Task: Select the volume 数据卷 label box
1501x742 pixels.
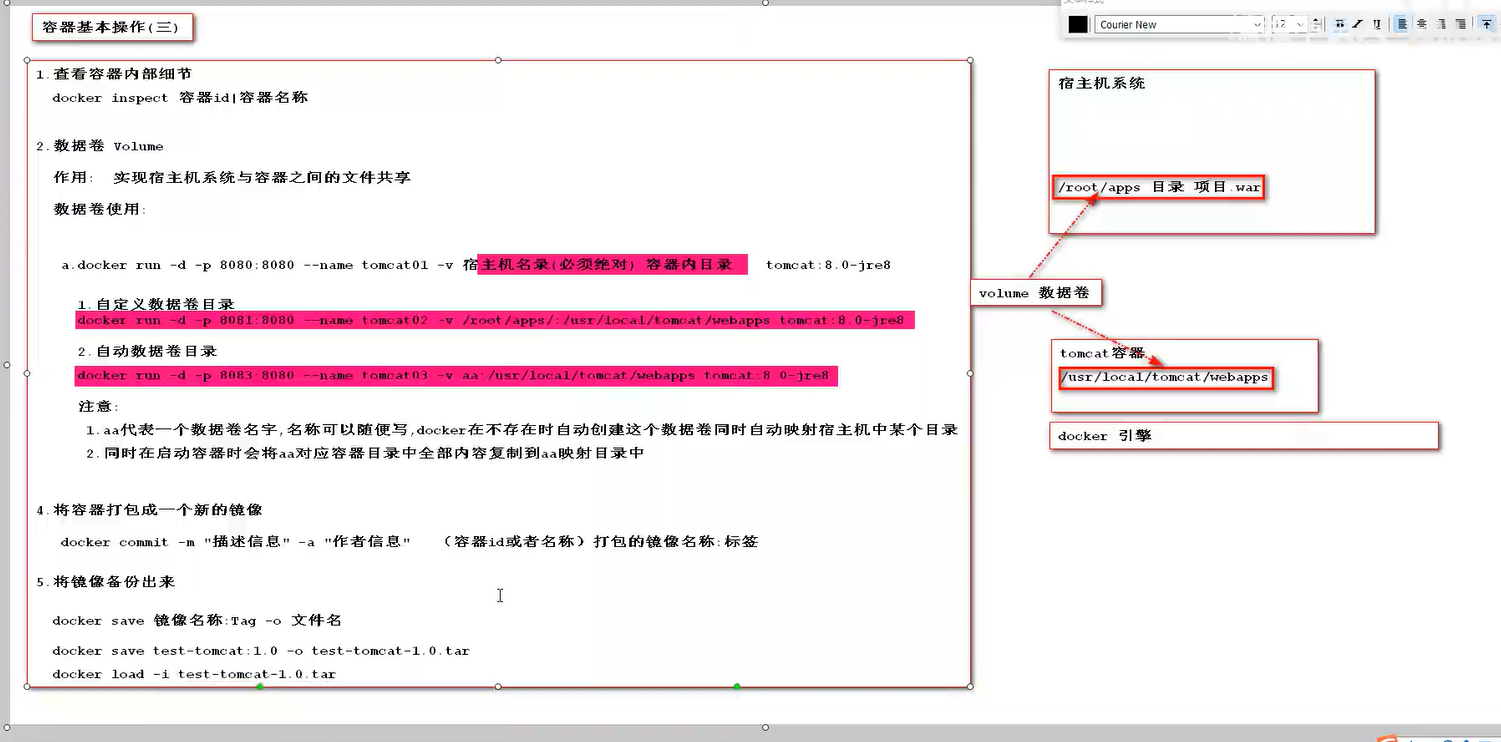Action: (x=1036, y=293)
